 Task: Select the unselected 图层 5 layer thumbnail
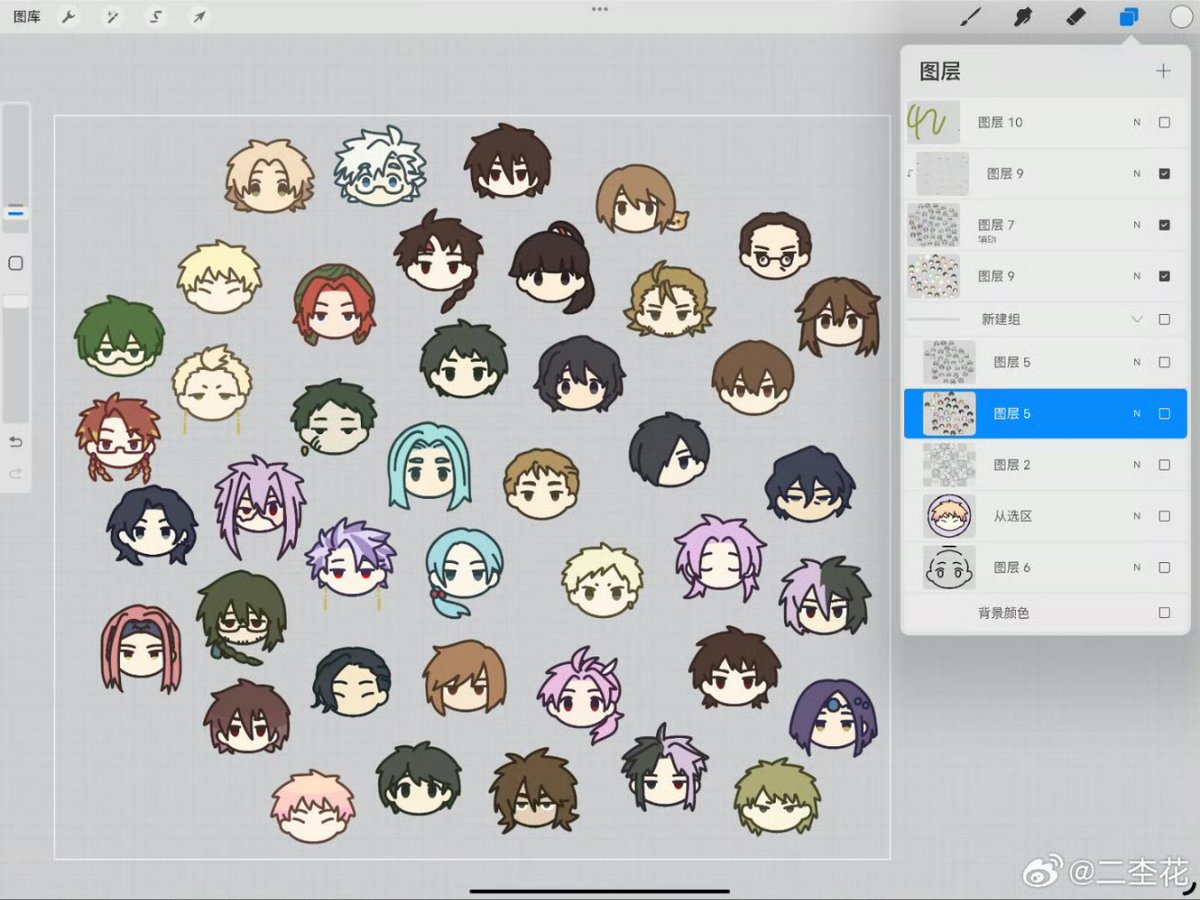click(x=949, y=362)
